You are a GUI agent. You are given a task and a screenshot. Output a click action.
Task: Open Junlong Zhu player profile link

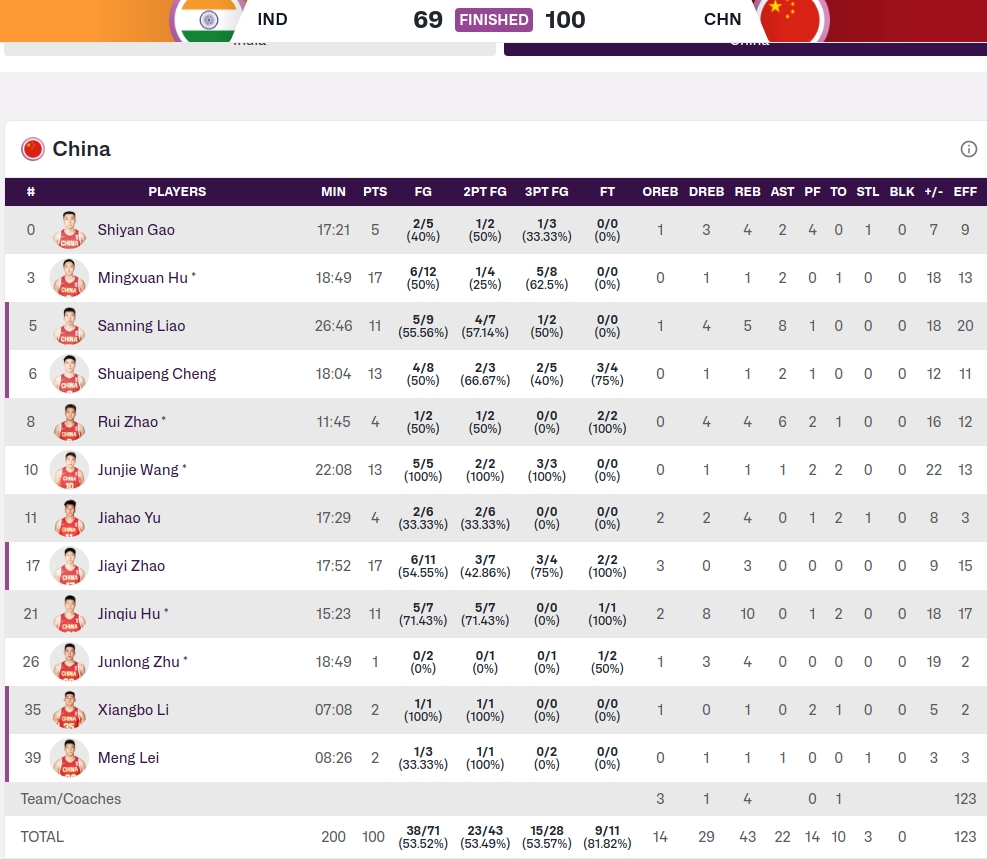click(138, 662)
